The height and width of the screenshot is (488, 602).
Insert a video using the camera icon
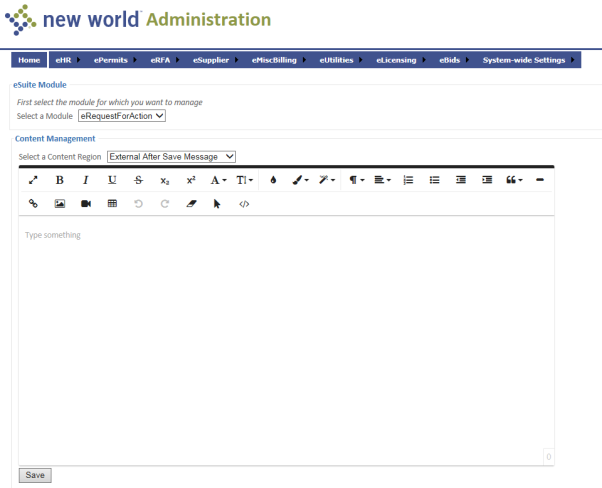point(85,204)
